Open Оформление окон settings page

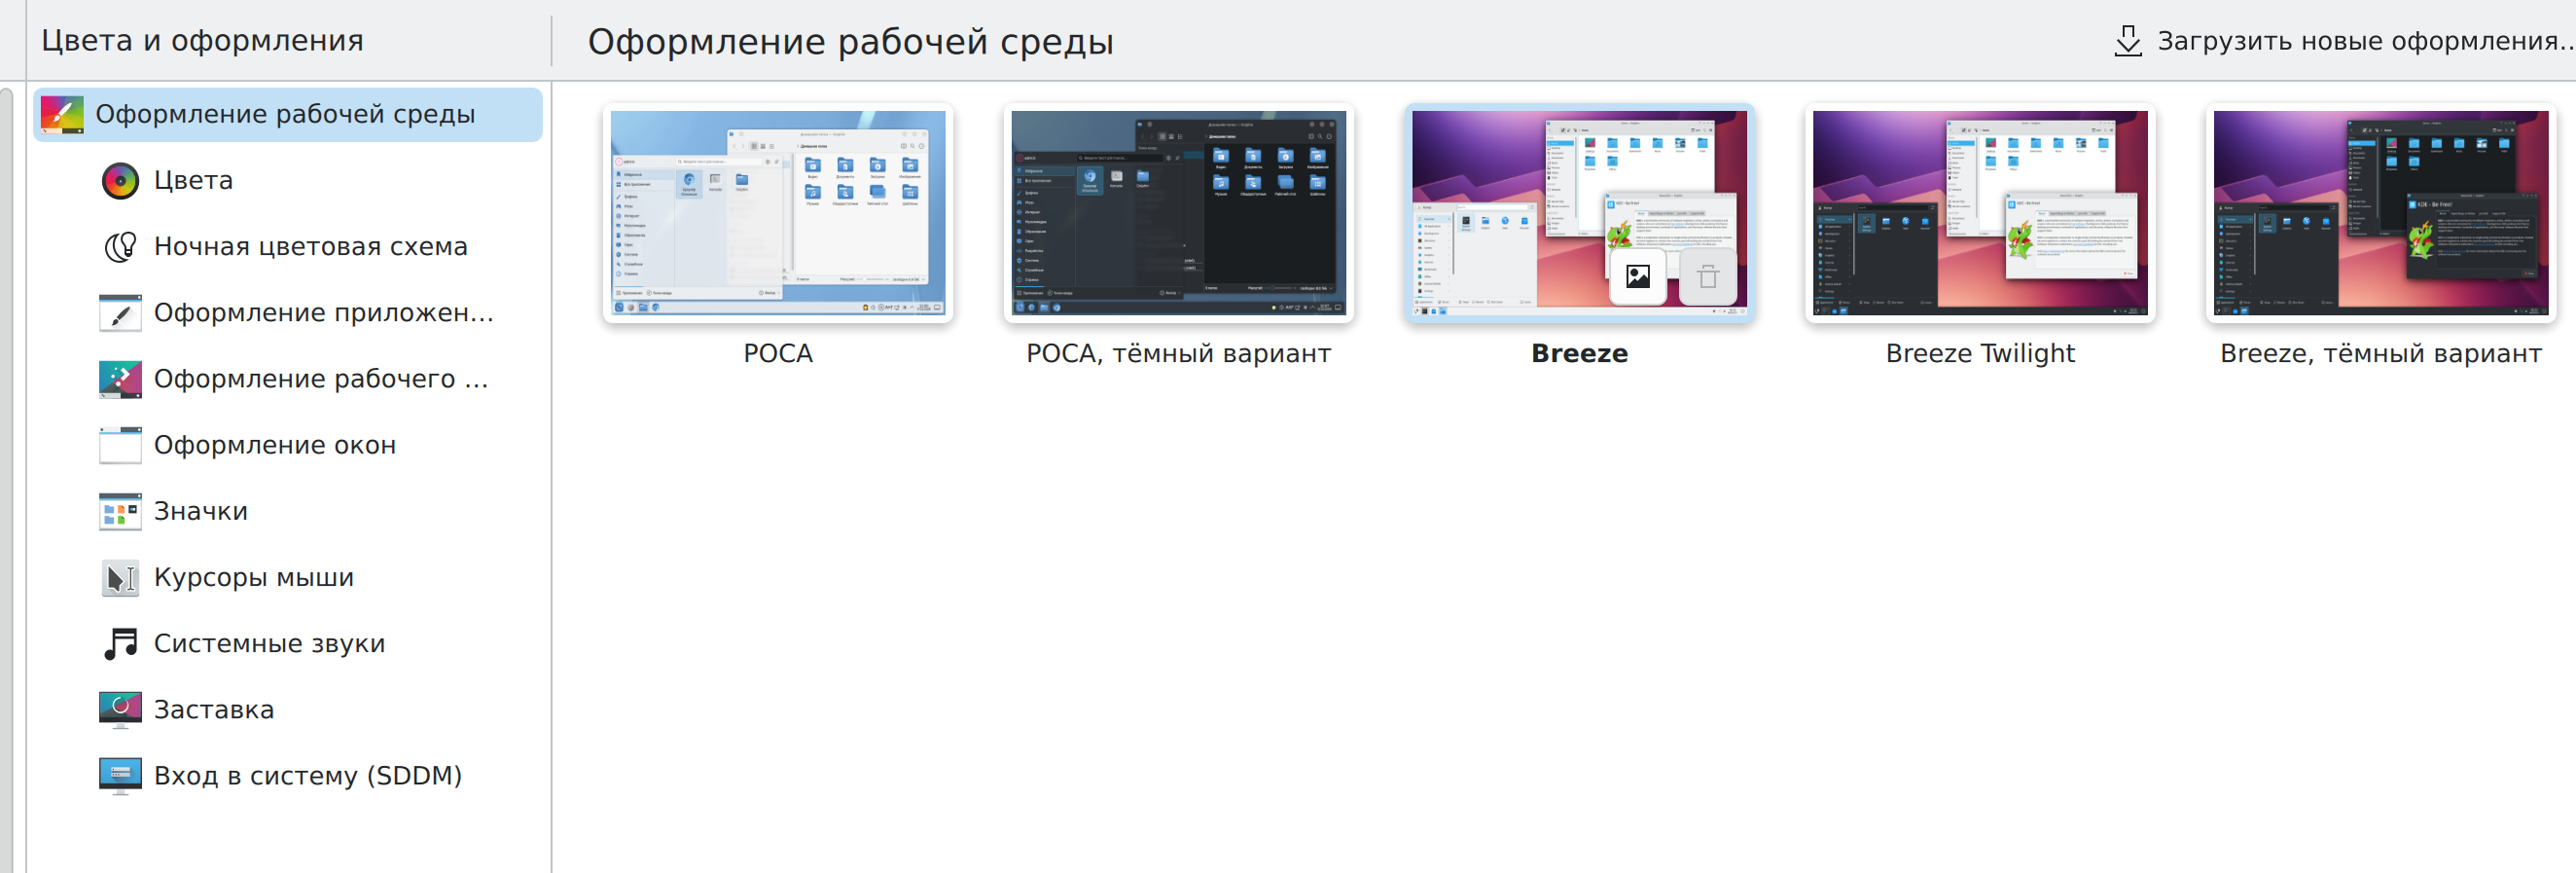pos(288,445)
